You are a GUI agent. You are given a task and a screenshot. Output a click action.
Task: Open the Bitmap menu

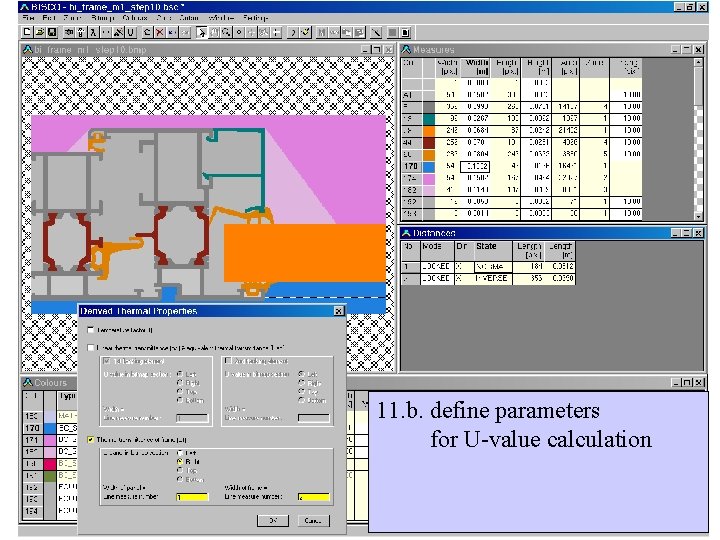(x=102, y=18)
